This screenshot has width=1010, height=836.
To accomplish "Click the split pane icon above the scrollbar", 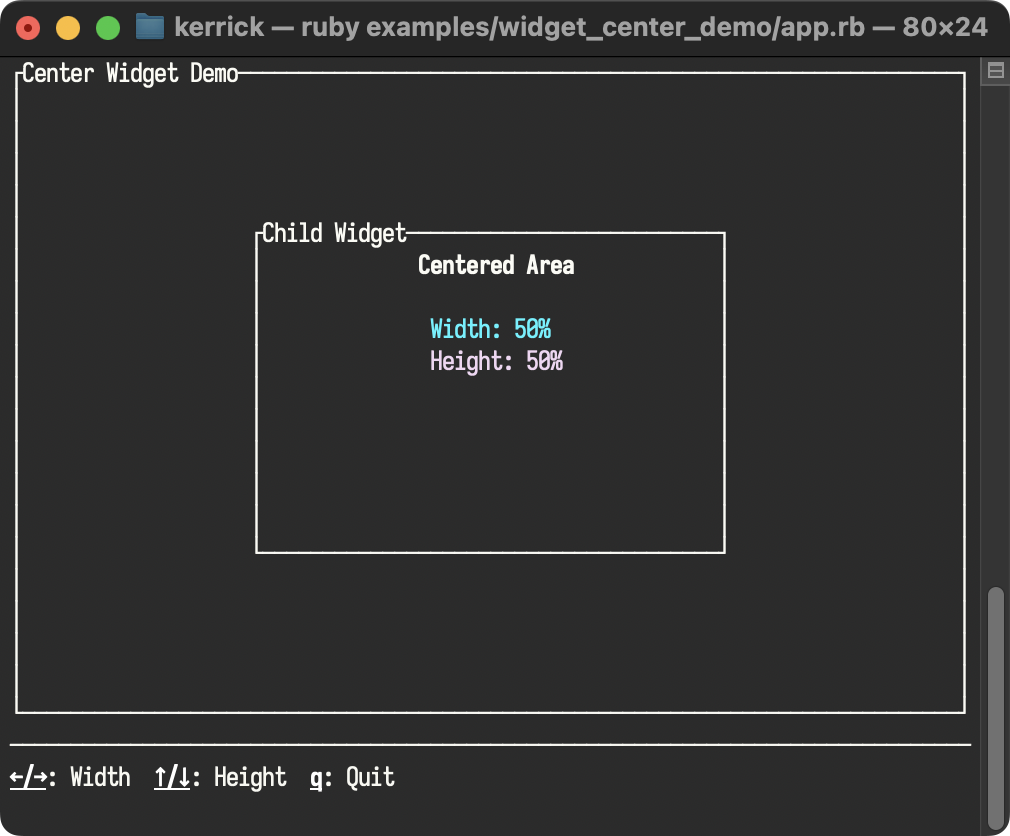I will (x=995, y=70).
